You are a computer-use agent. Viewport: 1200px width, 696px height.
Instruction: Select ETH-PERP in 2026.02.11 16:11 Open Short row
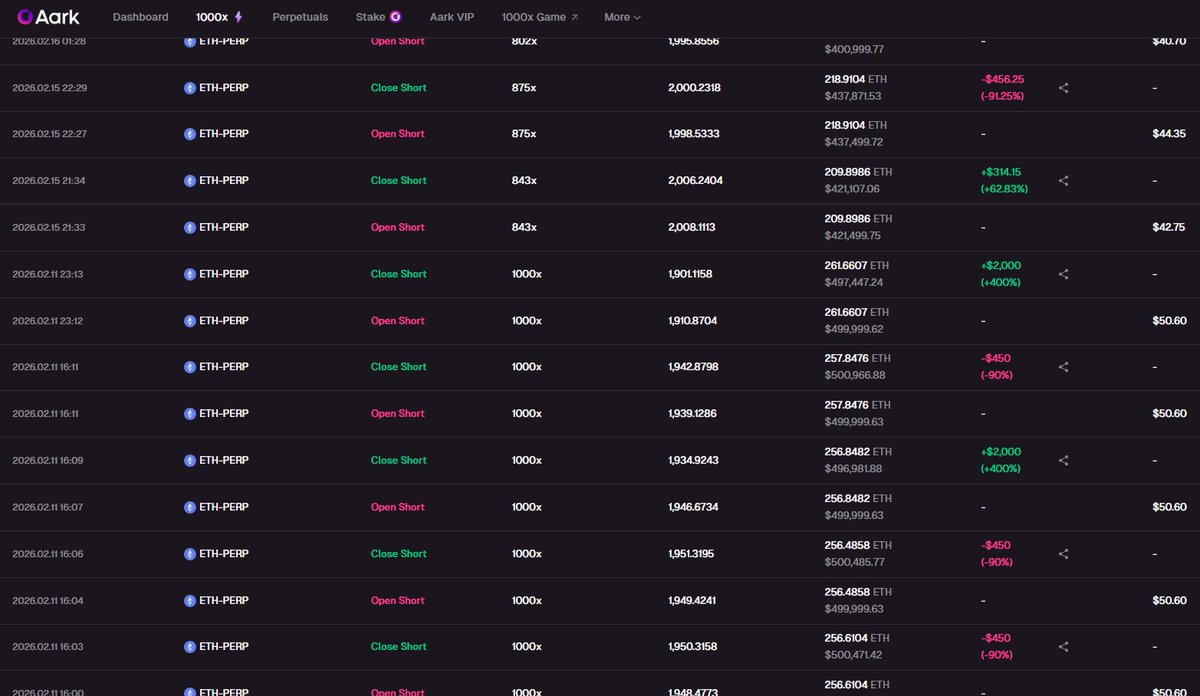click(224, 414)
